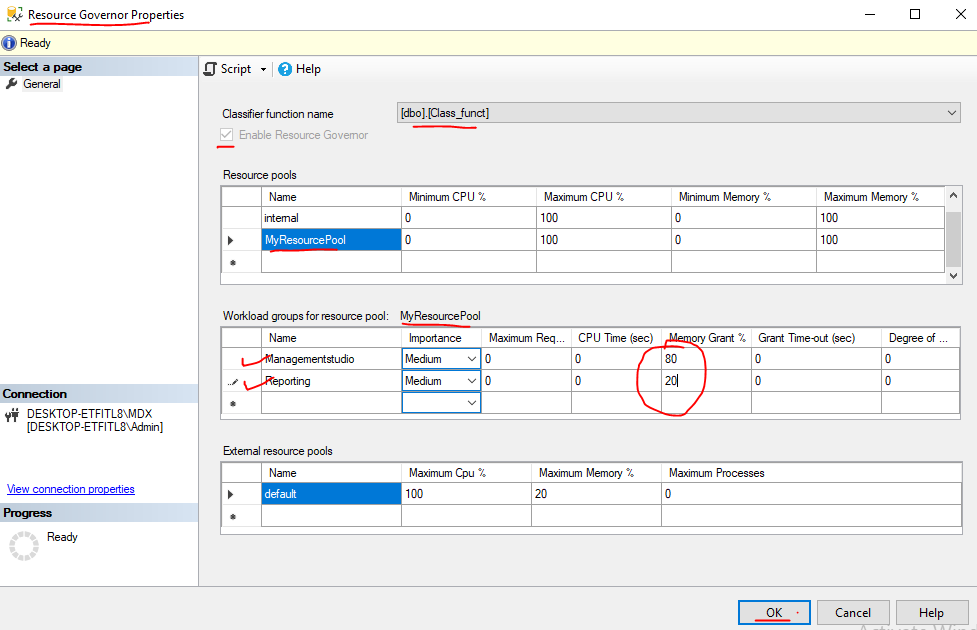Click the progress spinner icon
This screenshot has height=630, width=977.
pos(24,546)
